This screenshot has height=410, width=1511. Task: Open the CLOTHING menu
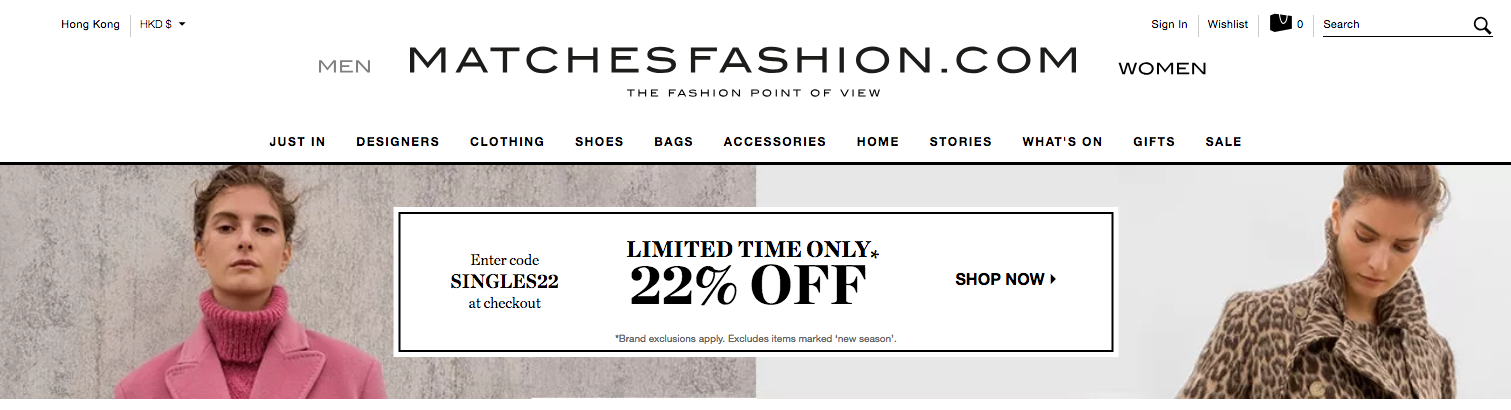[507, 141]
